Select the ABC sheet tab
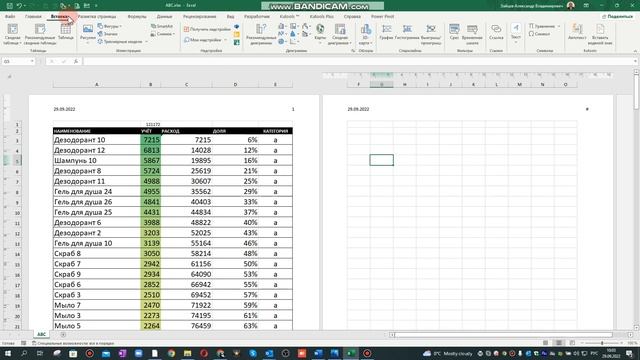The image size is (640, 360). pos(42,334)
